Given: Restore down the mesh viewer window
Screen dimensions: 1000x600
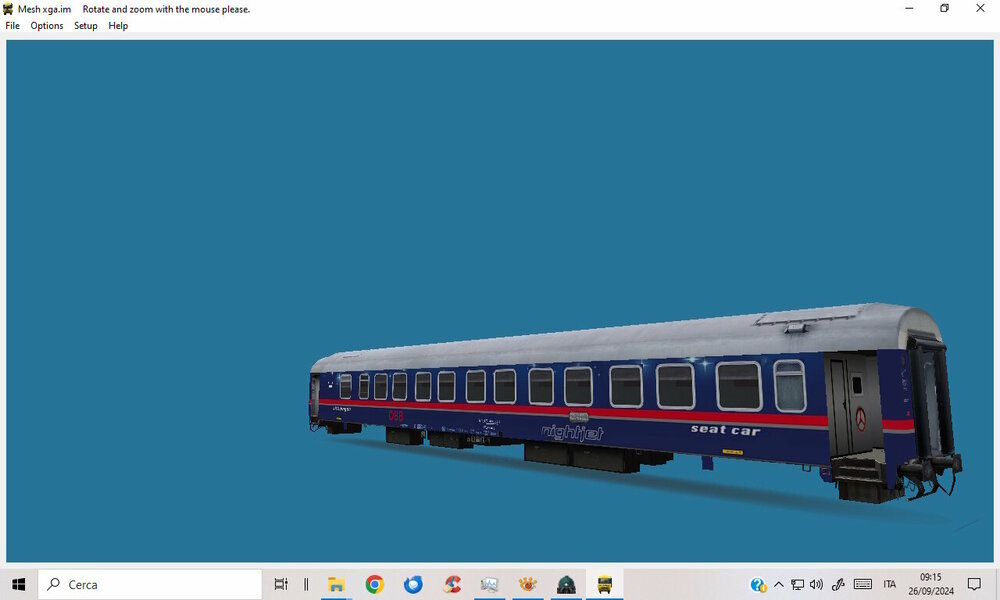Looking at the screenshot, I should [945, 8].
